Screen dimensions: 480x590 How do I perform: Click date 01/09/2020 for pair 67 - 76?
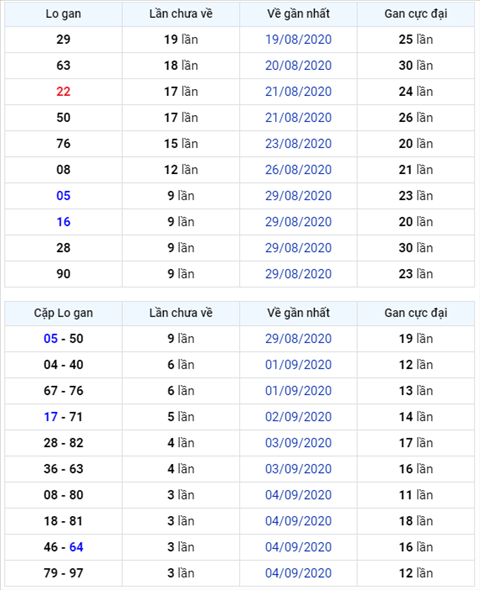pos(298,391)
